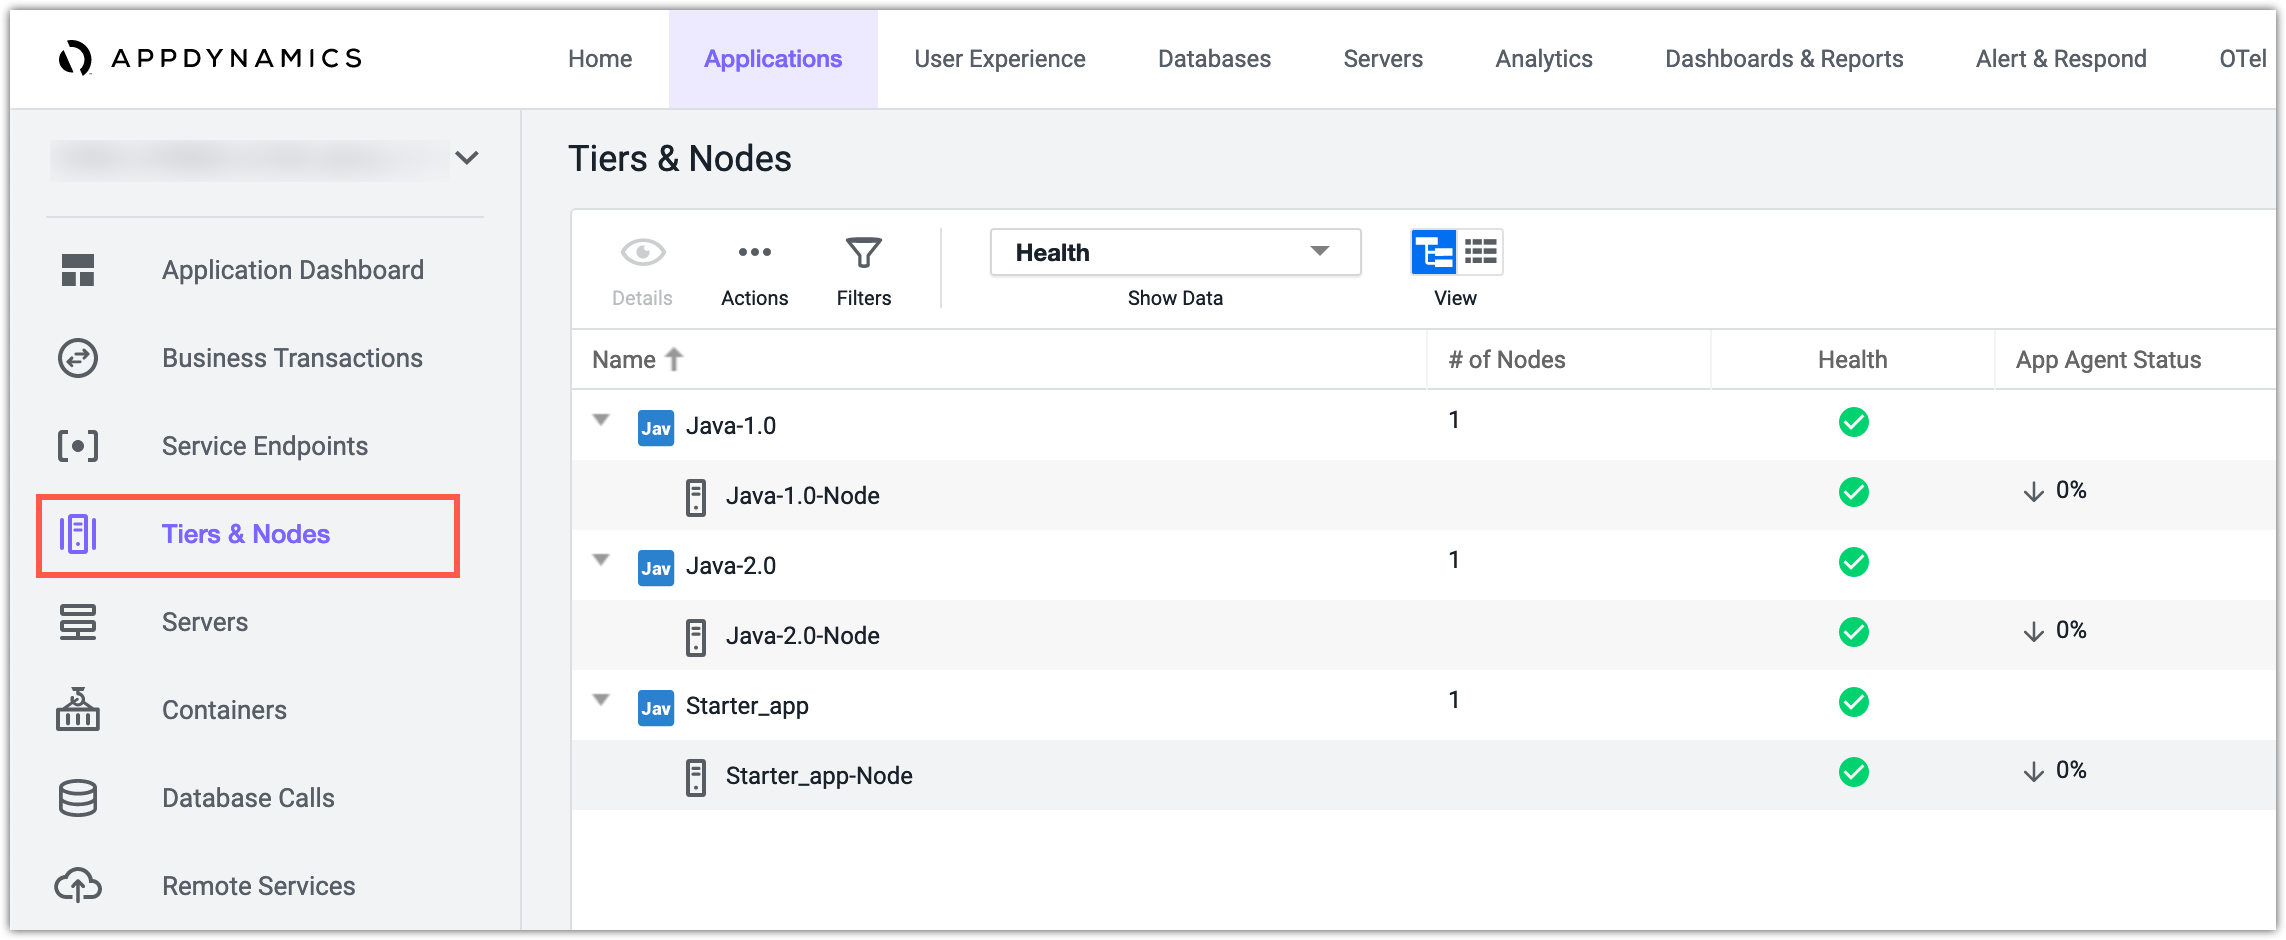2286x940 pixels.
Task: Click the Java-2.0-Node health check icon
Action: point(1854,632)
